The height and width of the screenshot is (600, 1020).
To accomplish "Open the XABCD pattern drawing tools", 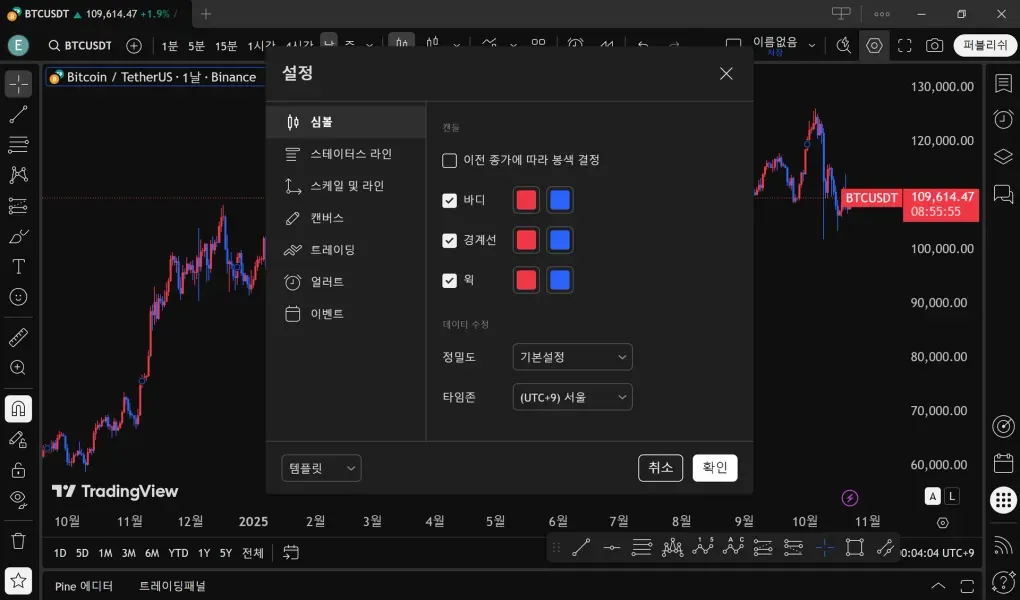I will click(x=18, y=174).
